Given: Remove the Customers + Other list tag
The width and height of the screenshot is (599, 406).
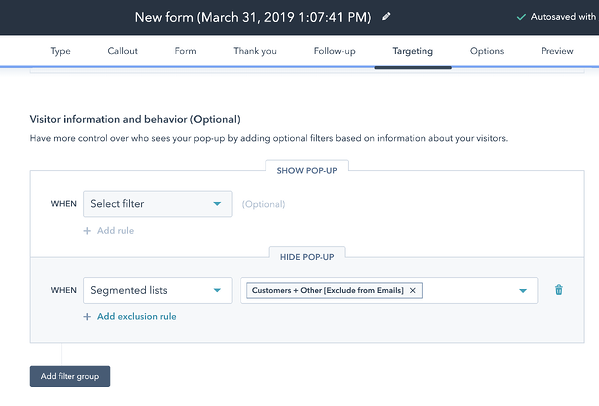Looking at the screenshot, I should pyautogui.click(x=413, y=290).
